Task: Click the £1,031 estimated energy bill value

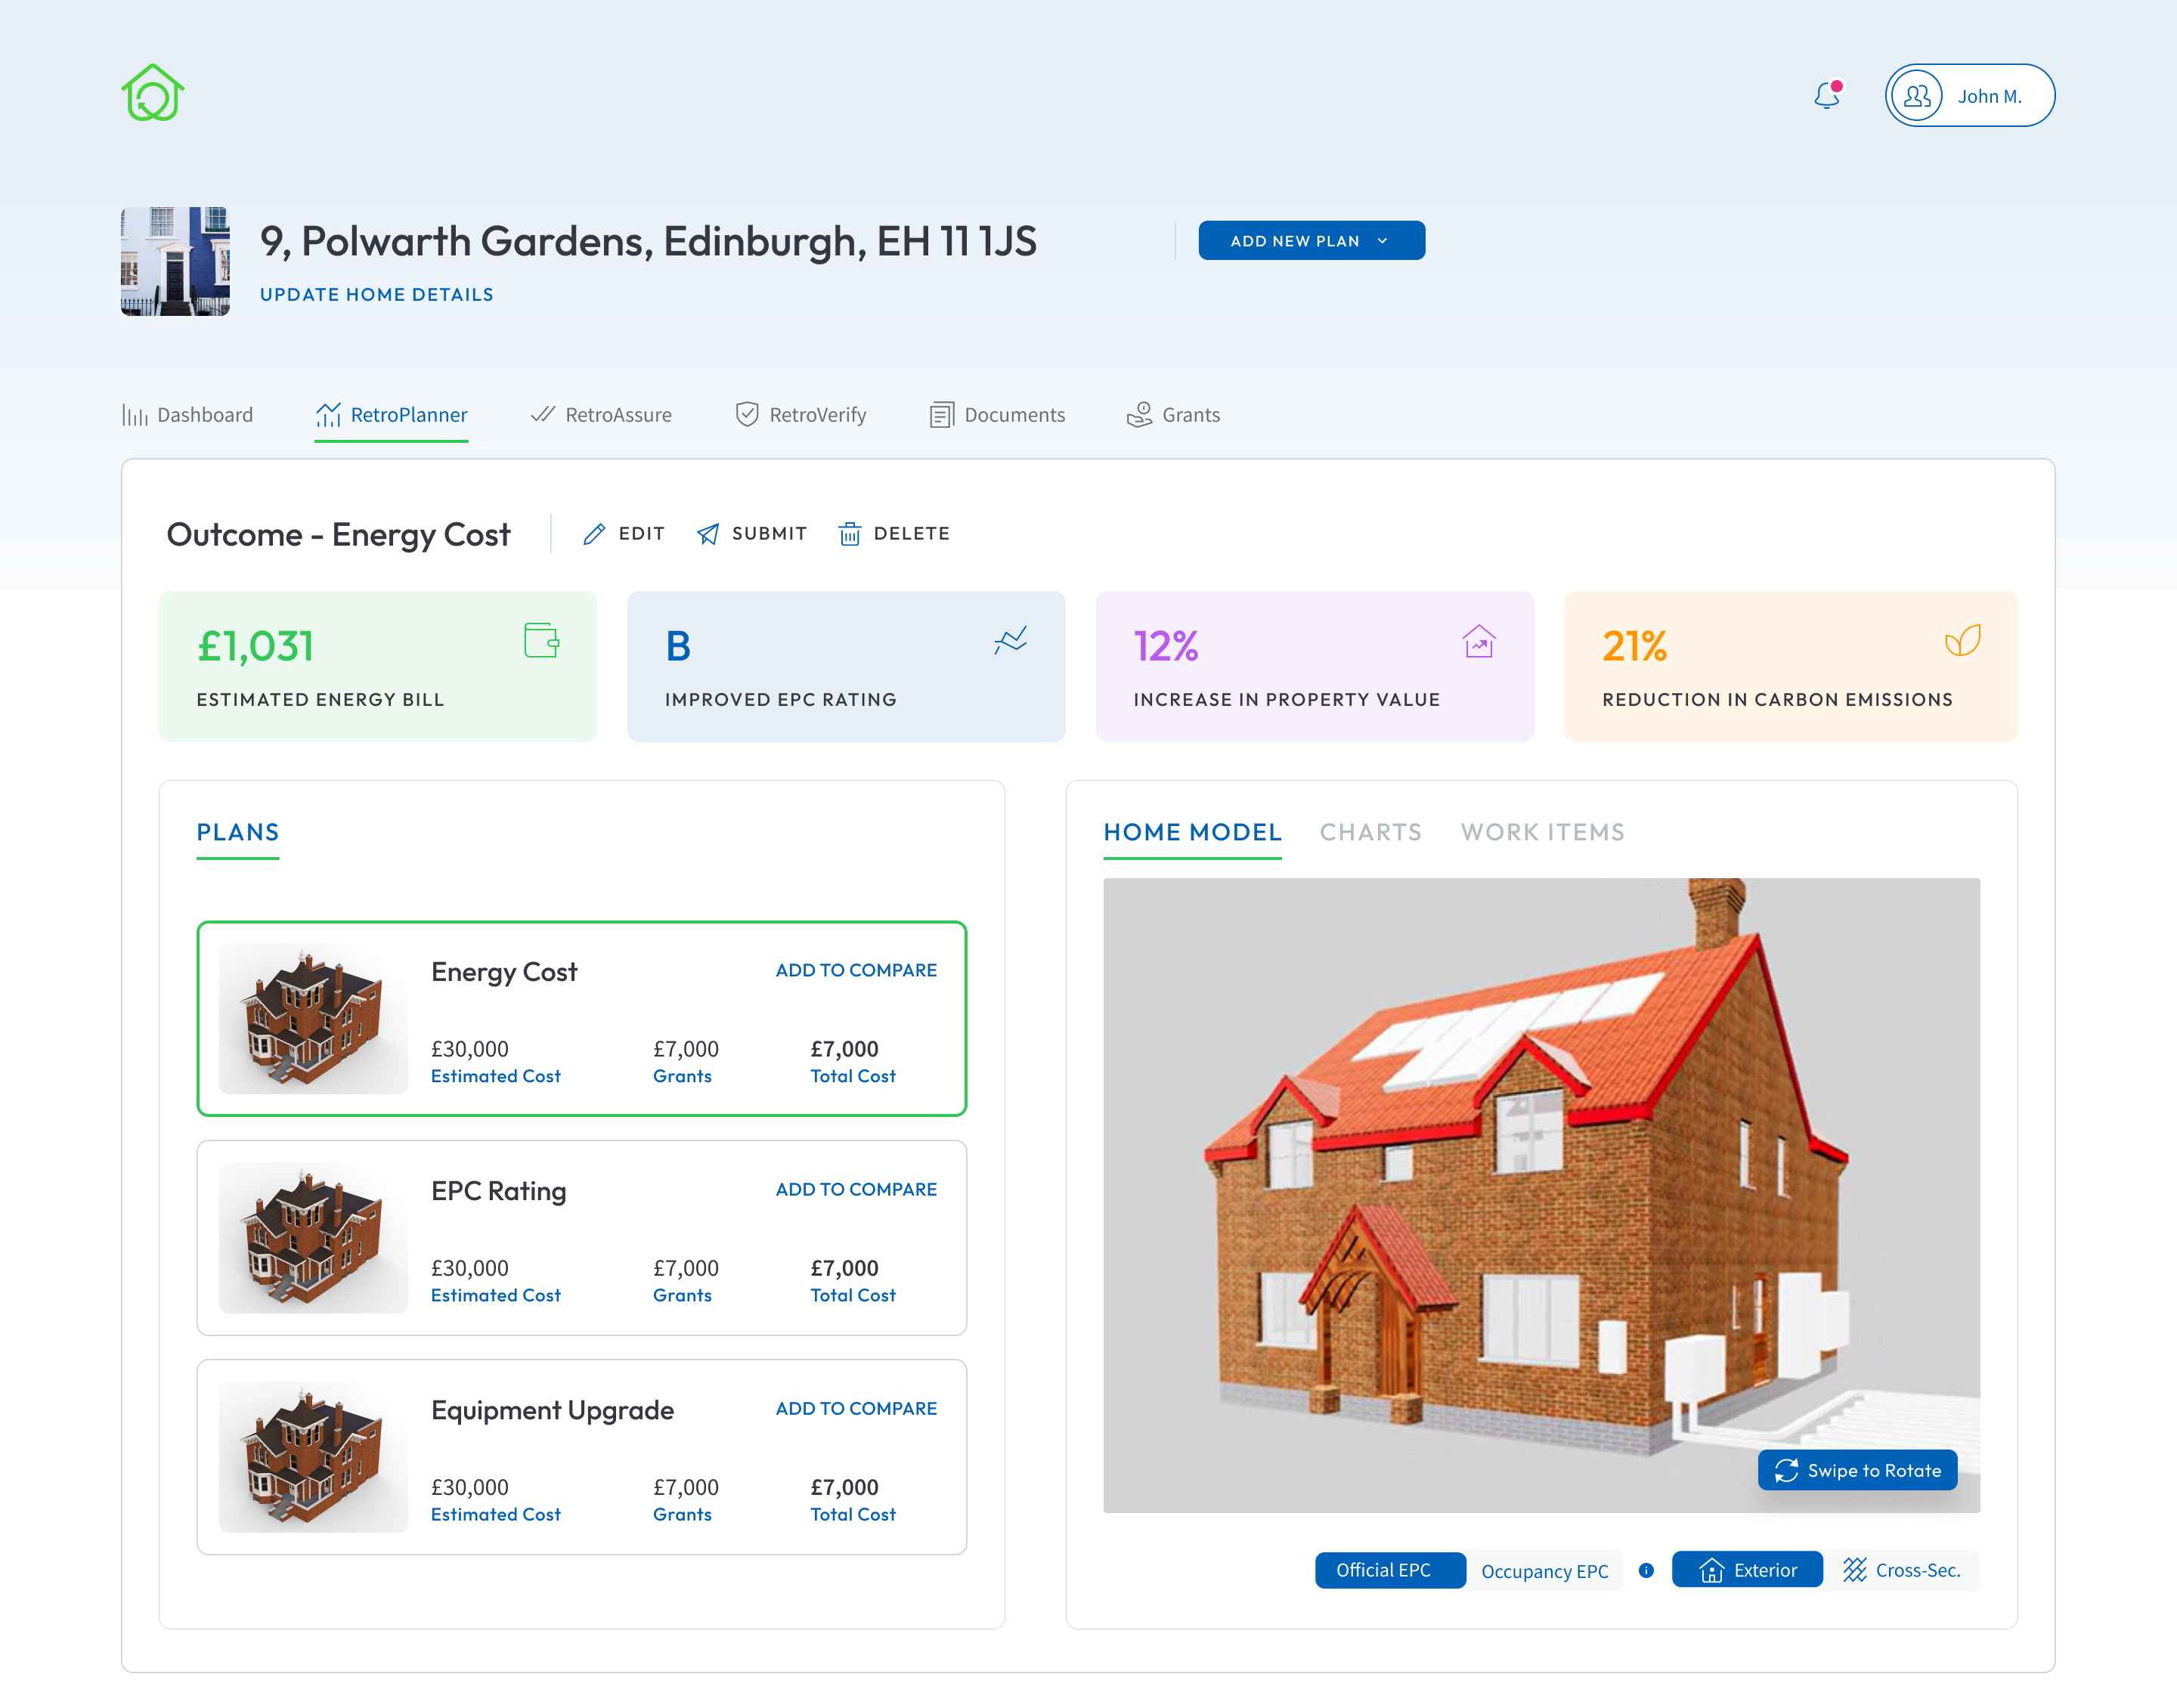Action: (x=256, y=646)
